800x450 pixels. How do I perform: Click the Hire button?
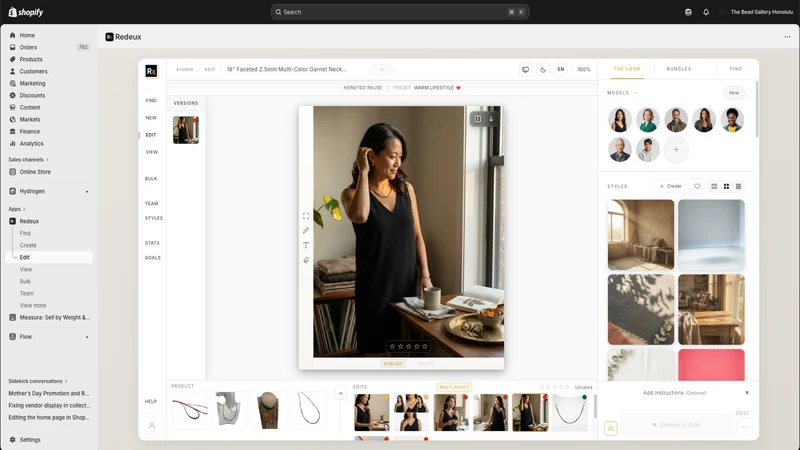[x=734, y=93]
